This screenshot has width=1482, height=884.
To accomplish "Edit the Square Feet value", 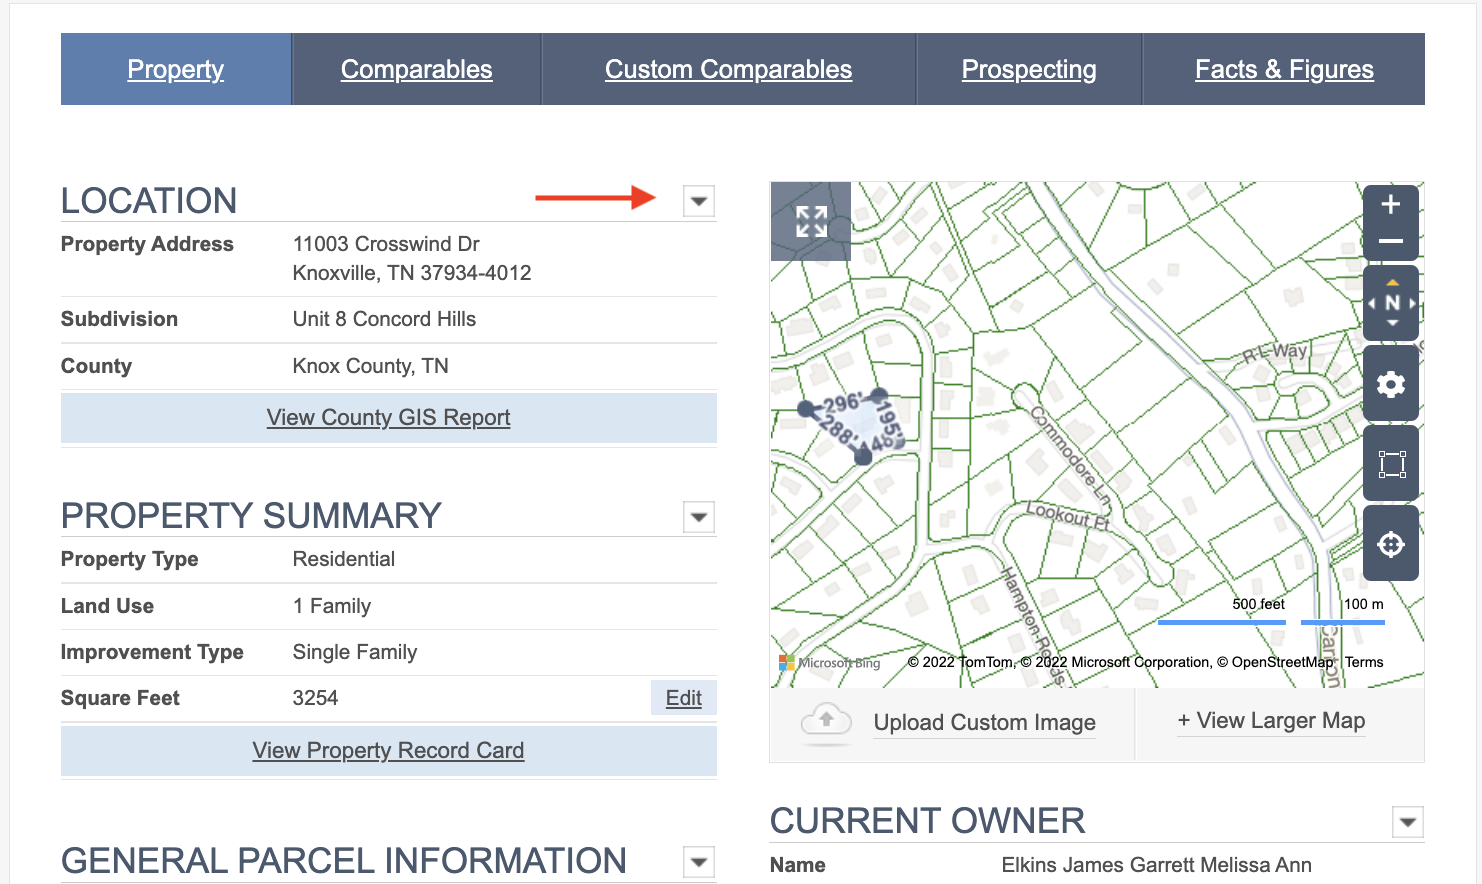I will 683,698.
